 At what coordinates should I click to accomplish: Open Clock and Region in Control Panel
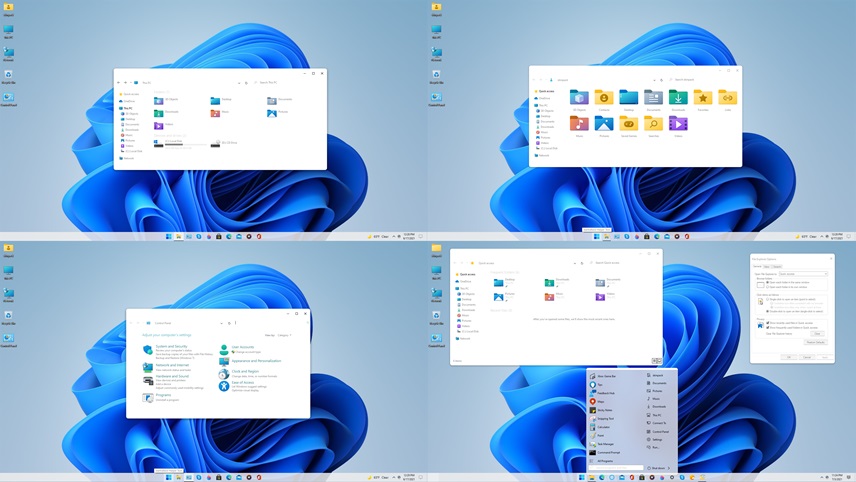(245, 371)
